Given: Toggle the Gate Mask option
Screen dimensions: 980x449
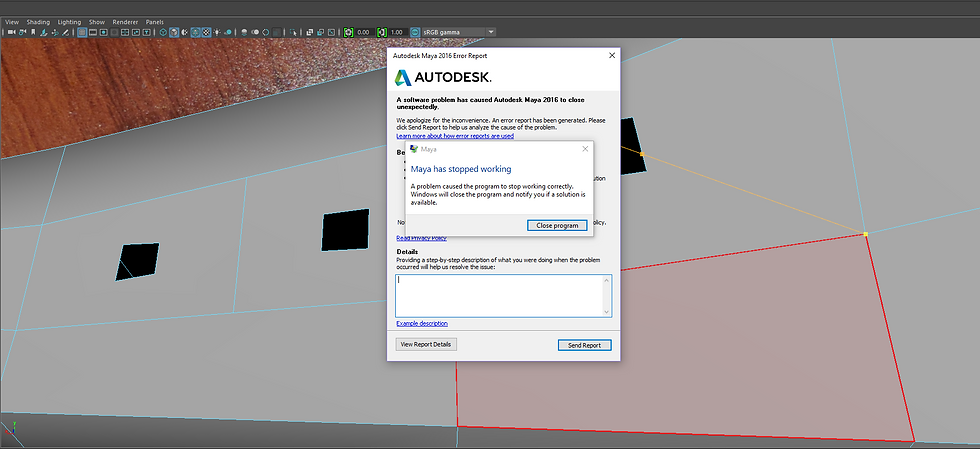Looking at the screenshot, I should point(114,31).
